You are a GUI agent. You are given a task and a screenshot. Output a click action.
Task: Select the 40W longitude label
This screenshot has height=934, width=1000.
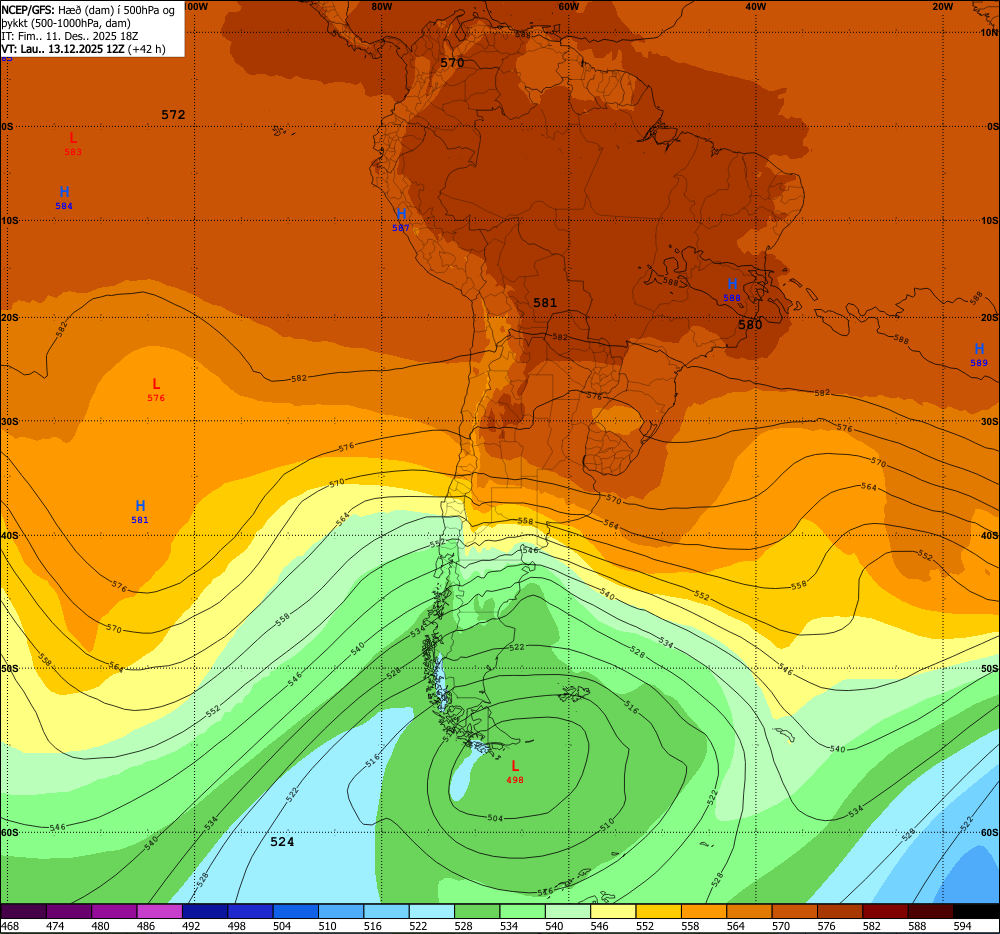(755, 6)
